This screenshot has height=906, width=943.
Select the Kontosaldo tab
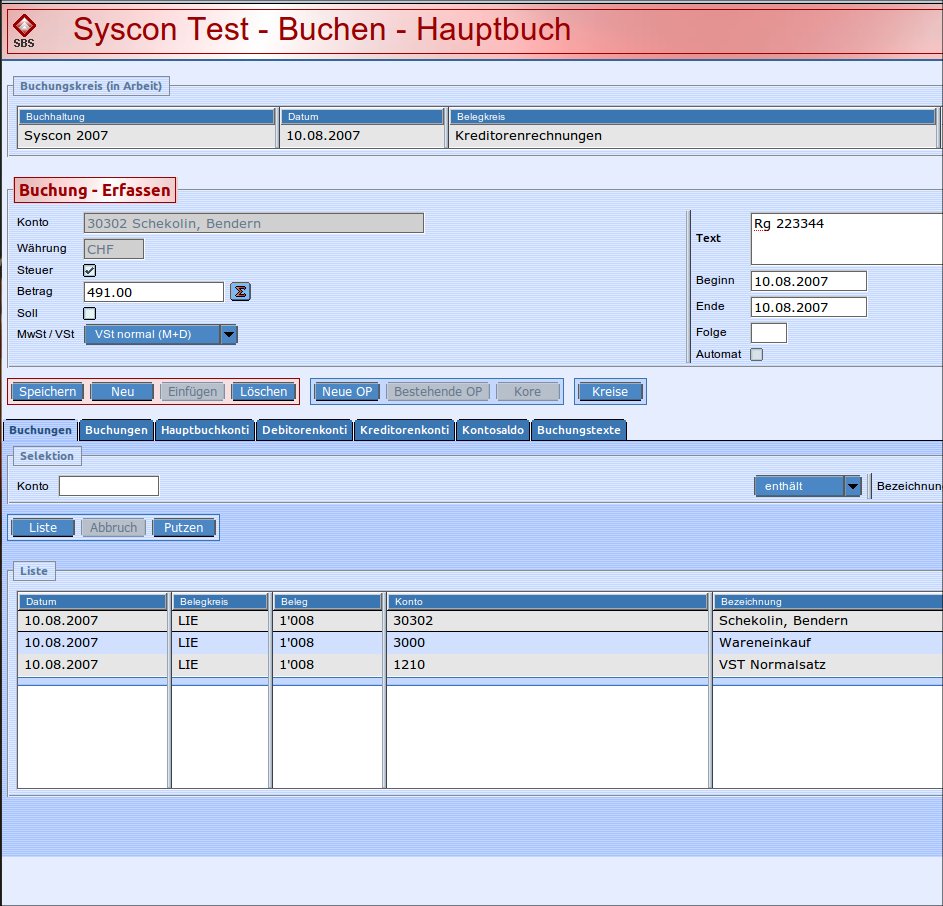tap(493, 430)
